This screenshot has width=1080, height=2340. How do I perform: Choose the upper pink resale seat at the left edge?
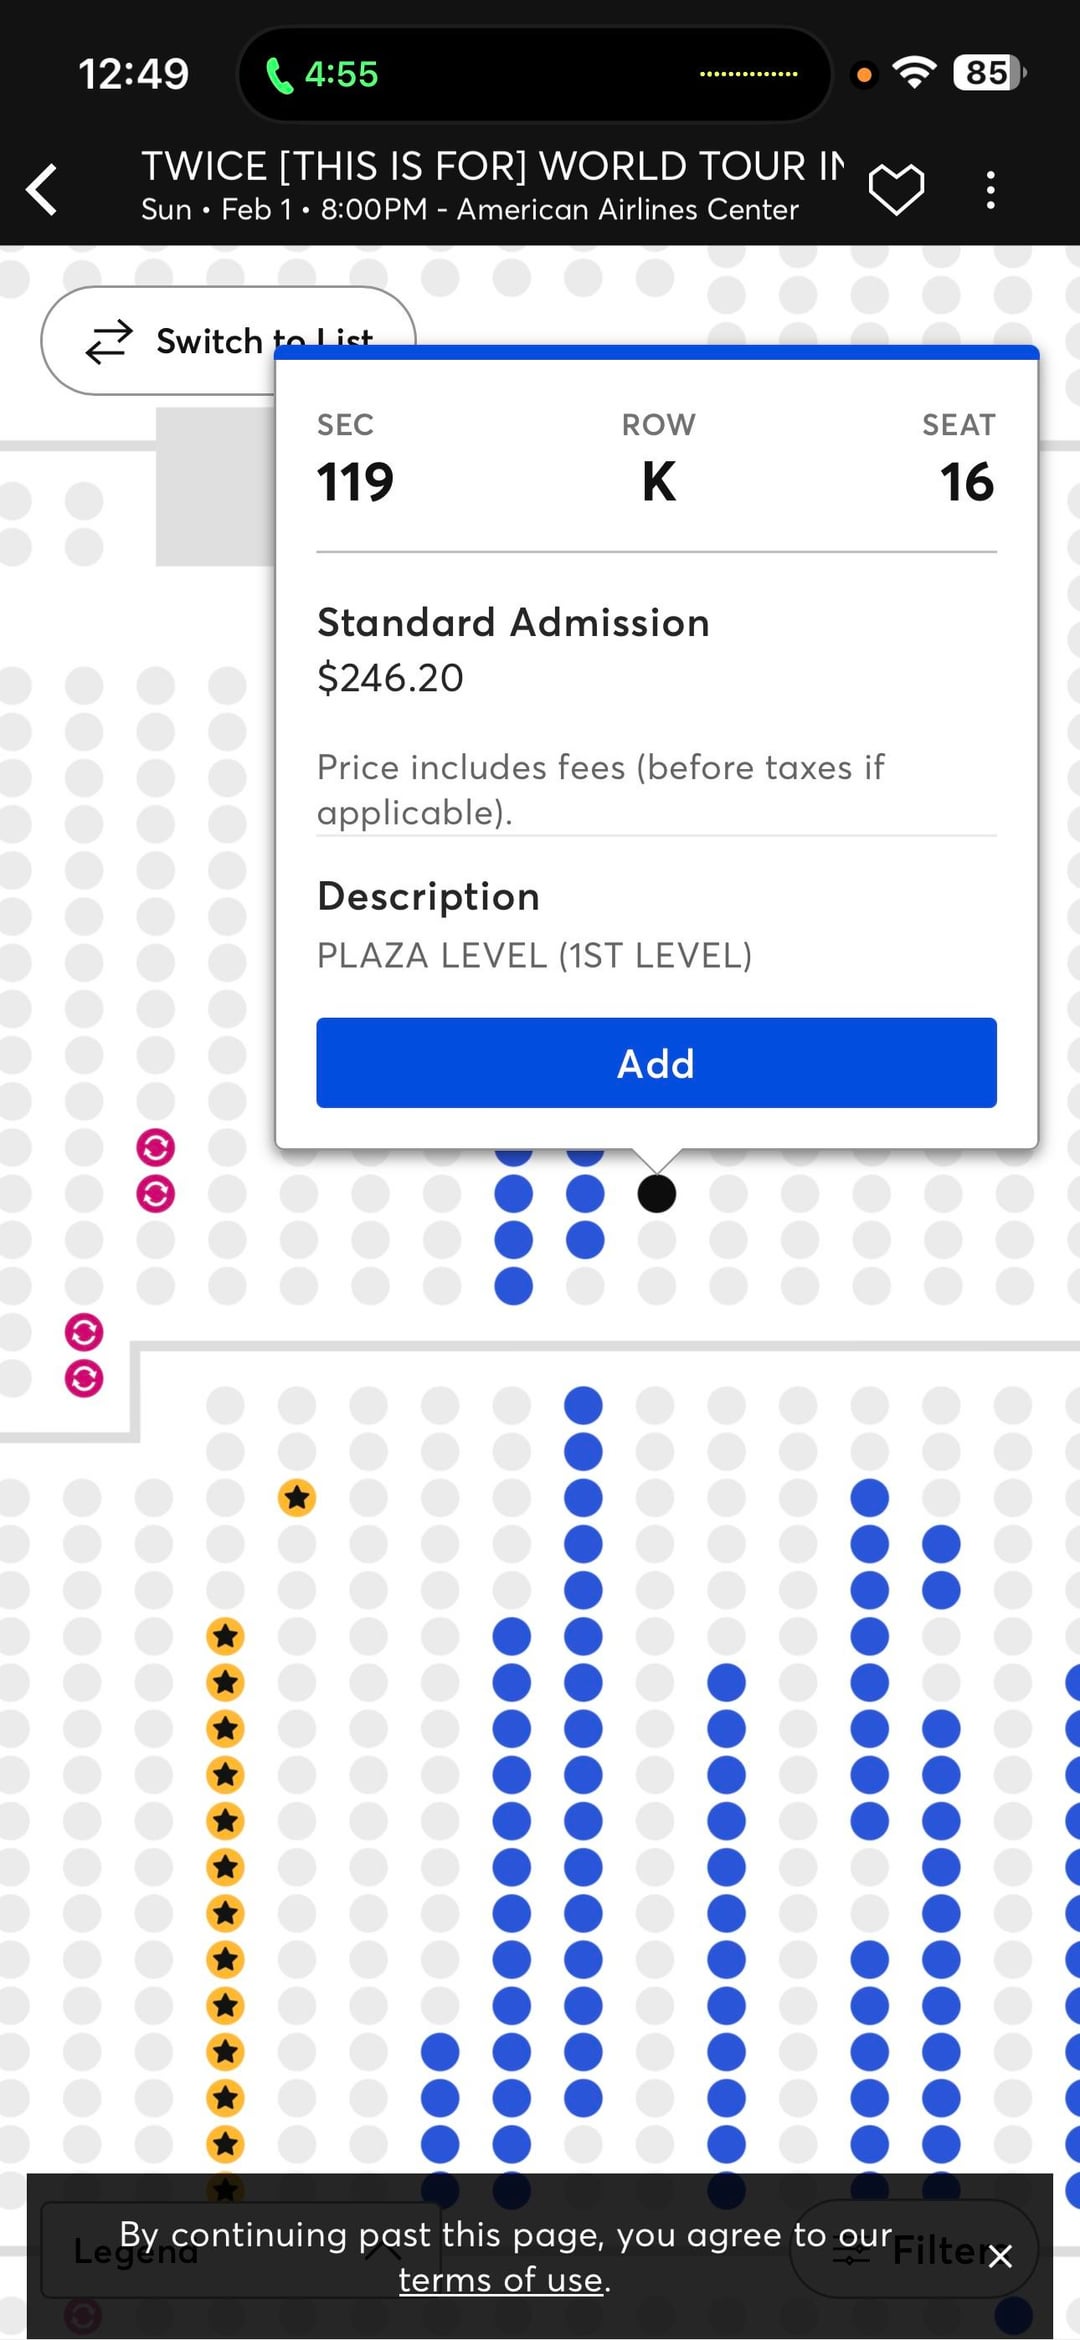pyautogui.click(x=84, y=1332)
